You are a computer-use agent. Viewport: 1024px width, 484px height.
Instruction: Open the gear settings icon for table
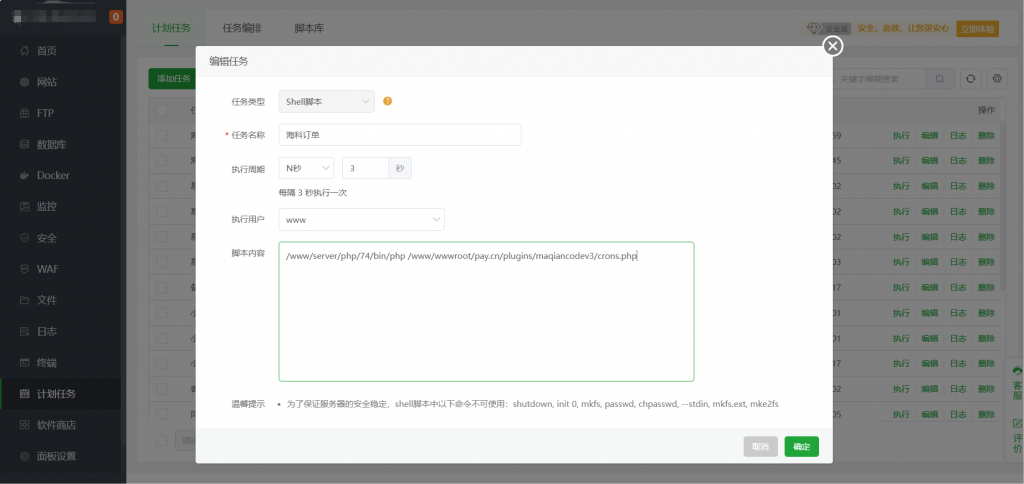point(996,79)
